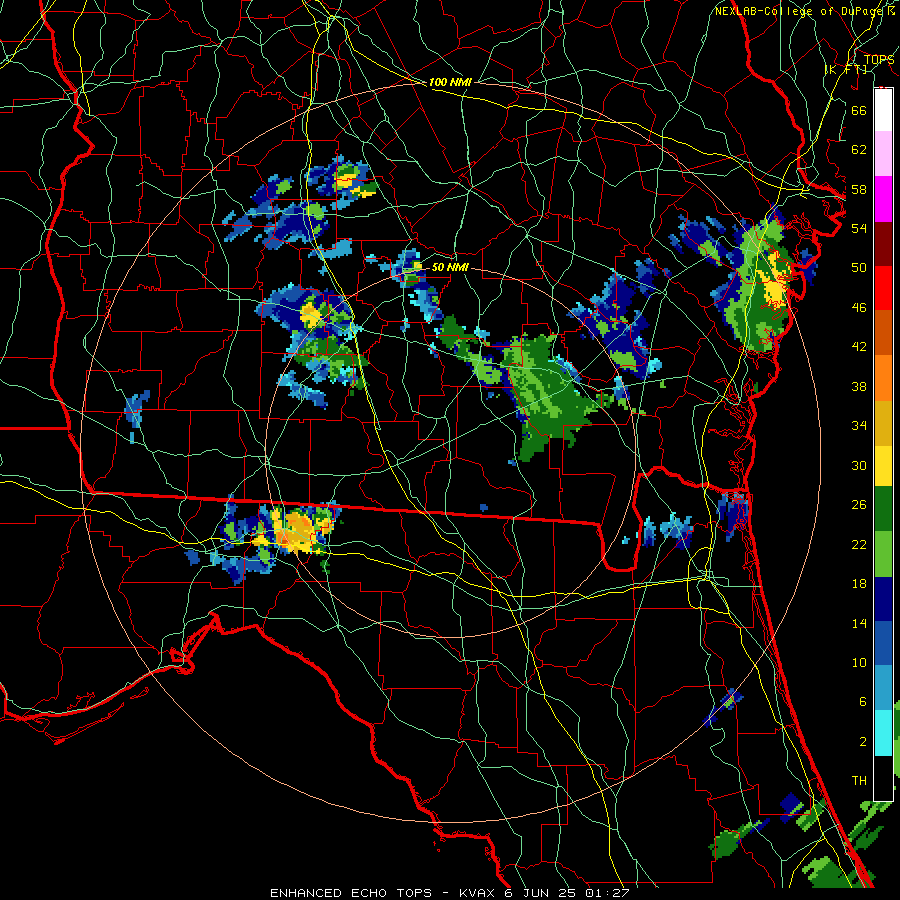Click the orange storm core on the state border
The height and width of the screenshot is (900, 900).
click(296, 531)
